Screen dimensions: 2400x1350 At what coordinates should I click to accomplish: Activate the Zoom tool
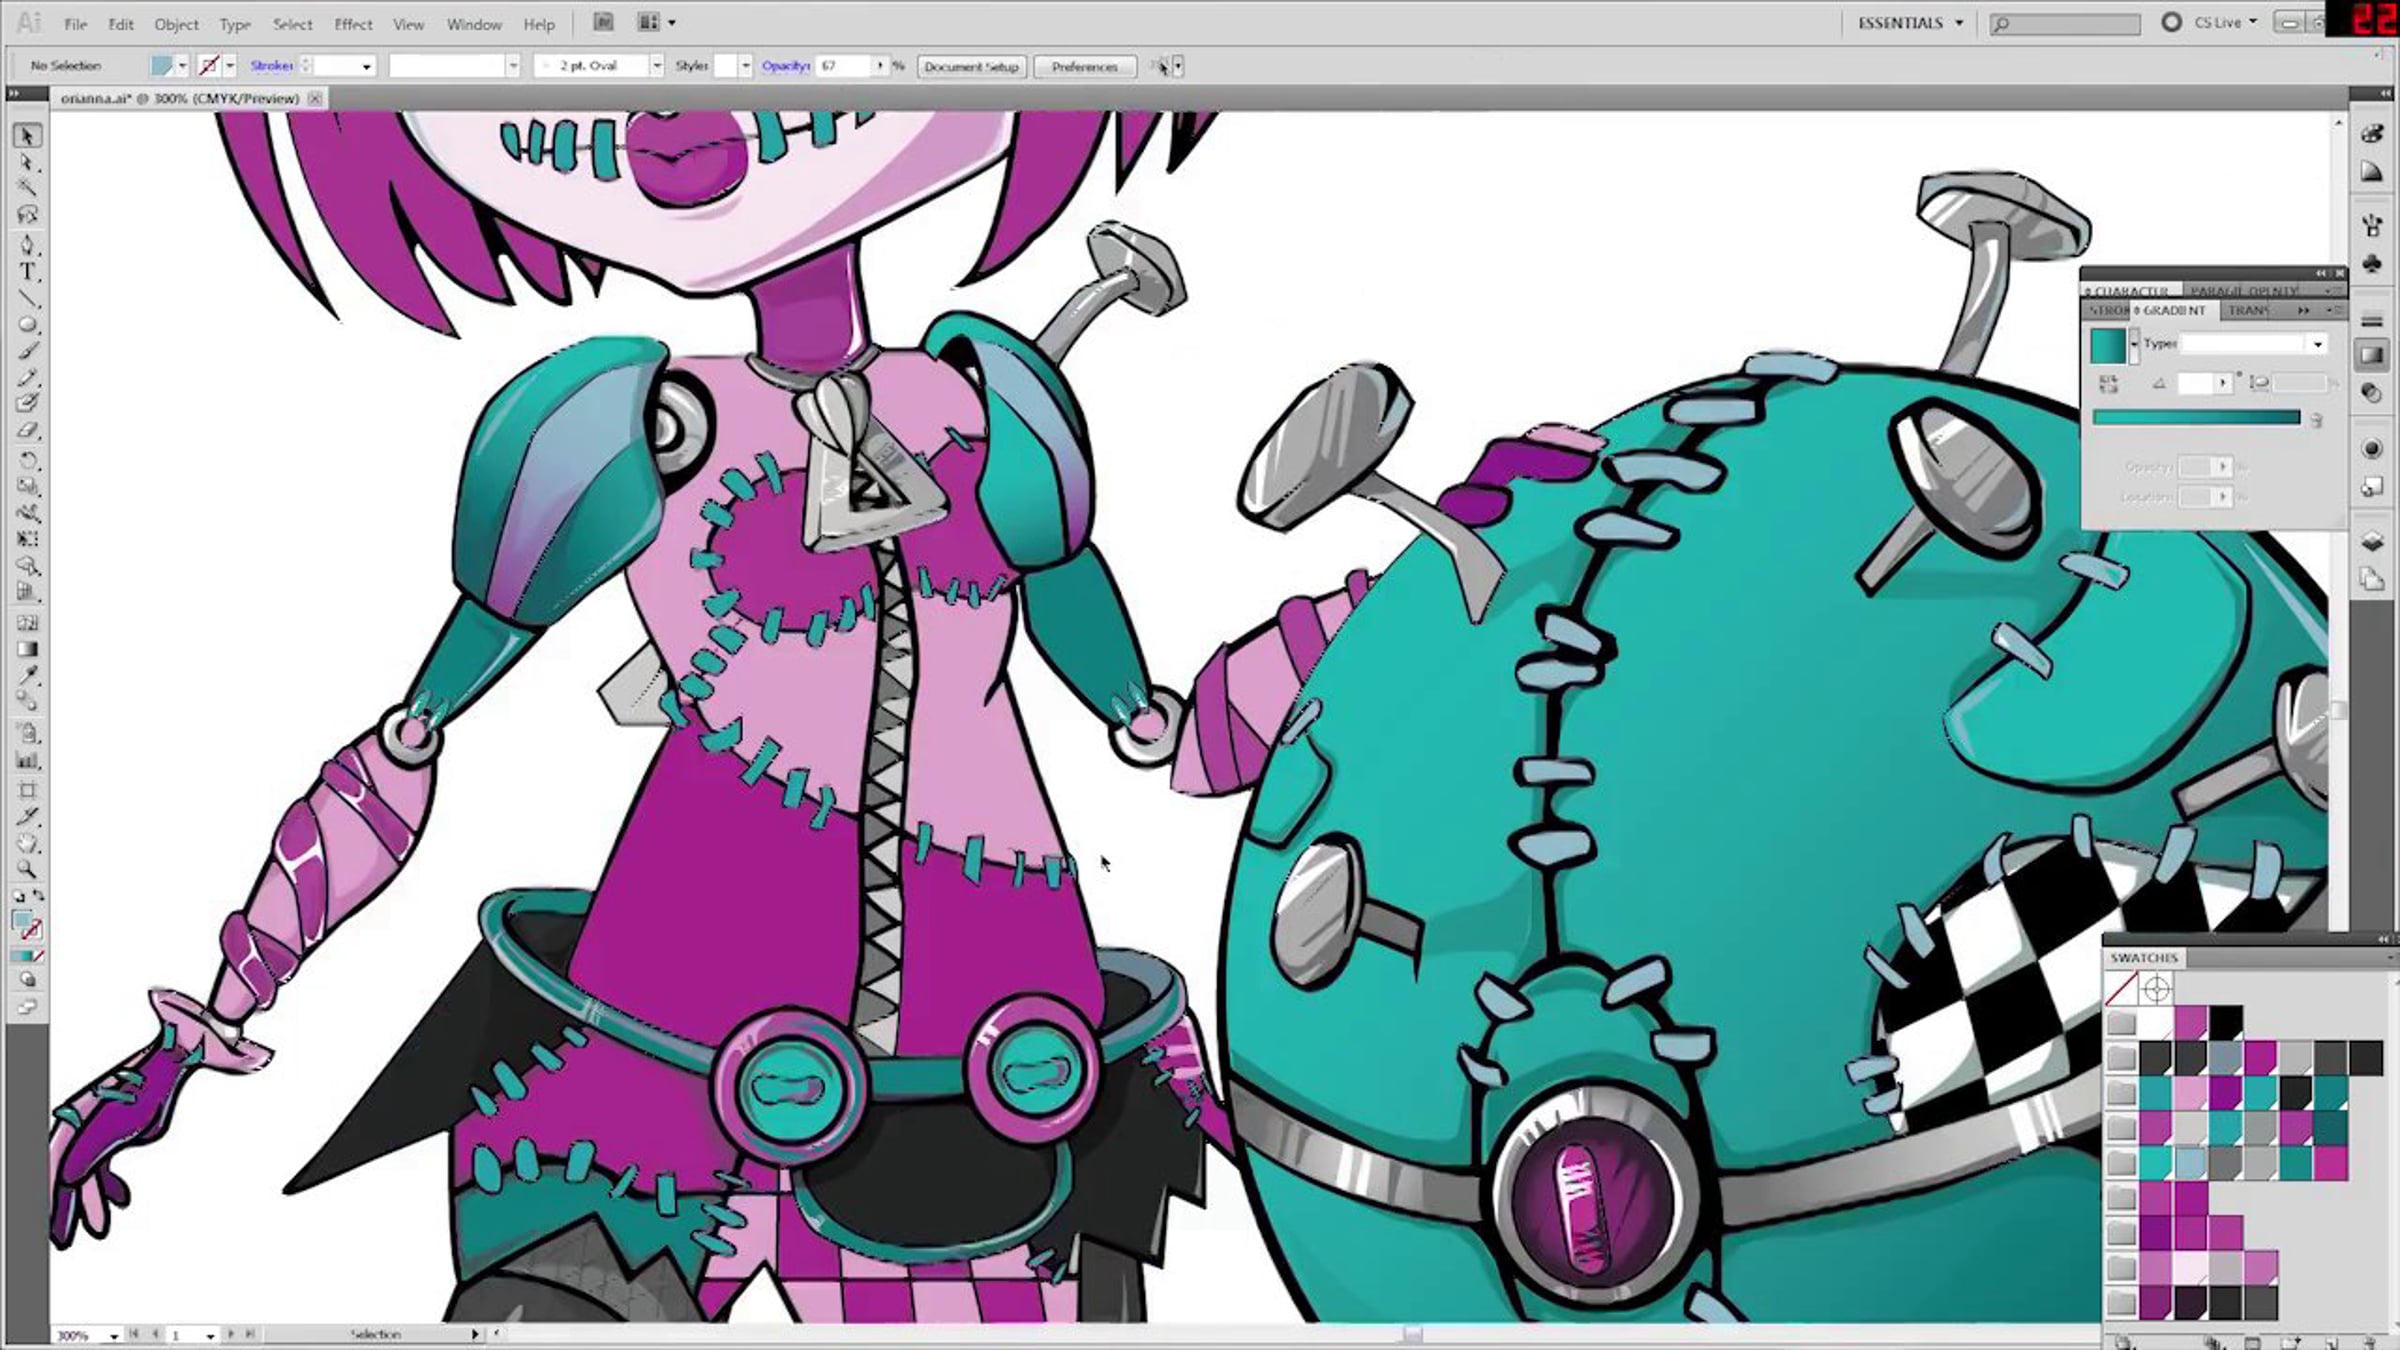[x=27, y=869]
